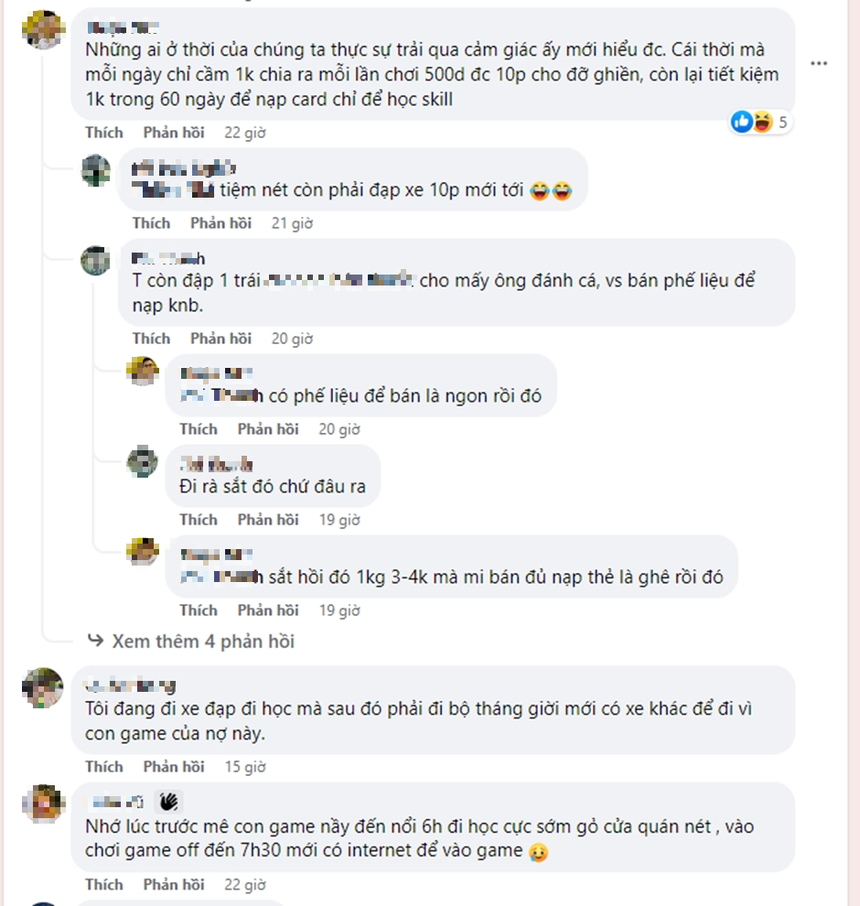860x906 pixels.
Task: Open avatar of "Nhớ lúc trước" commenter
Action: click(x=45, y=802)
